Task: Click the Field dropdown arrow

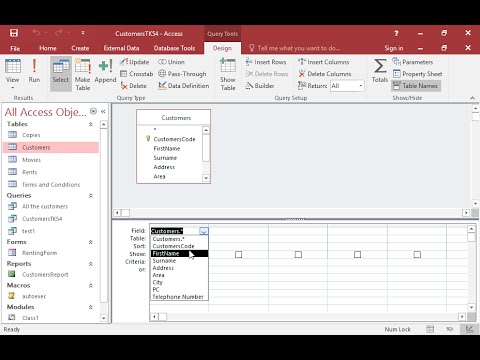Action: tap(204, 231)
